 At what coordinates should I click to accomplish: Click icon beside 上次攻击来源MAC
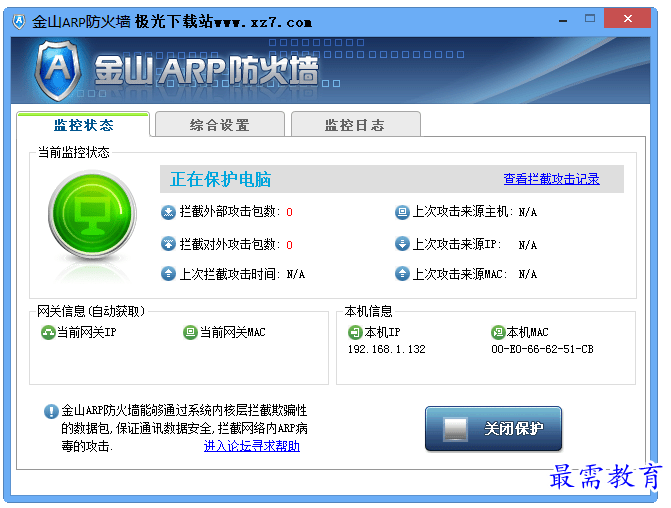(402, 273)
